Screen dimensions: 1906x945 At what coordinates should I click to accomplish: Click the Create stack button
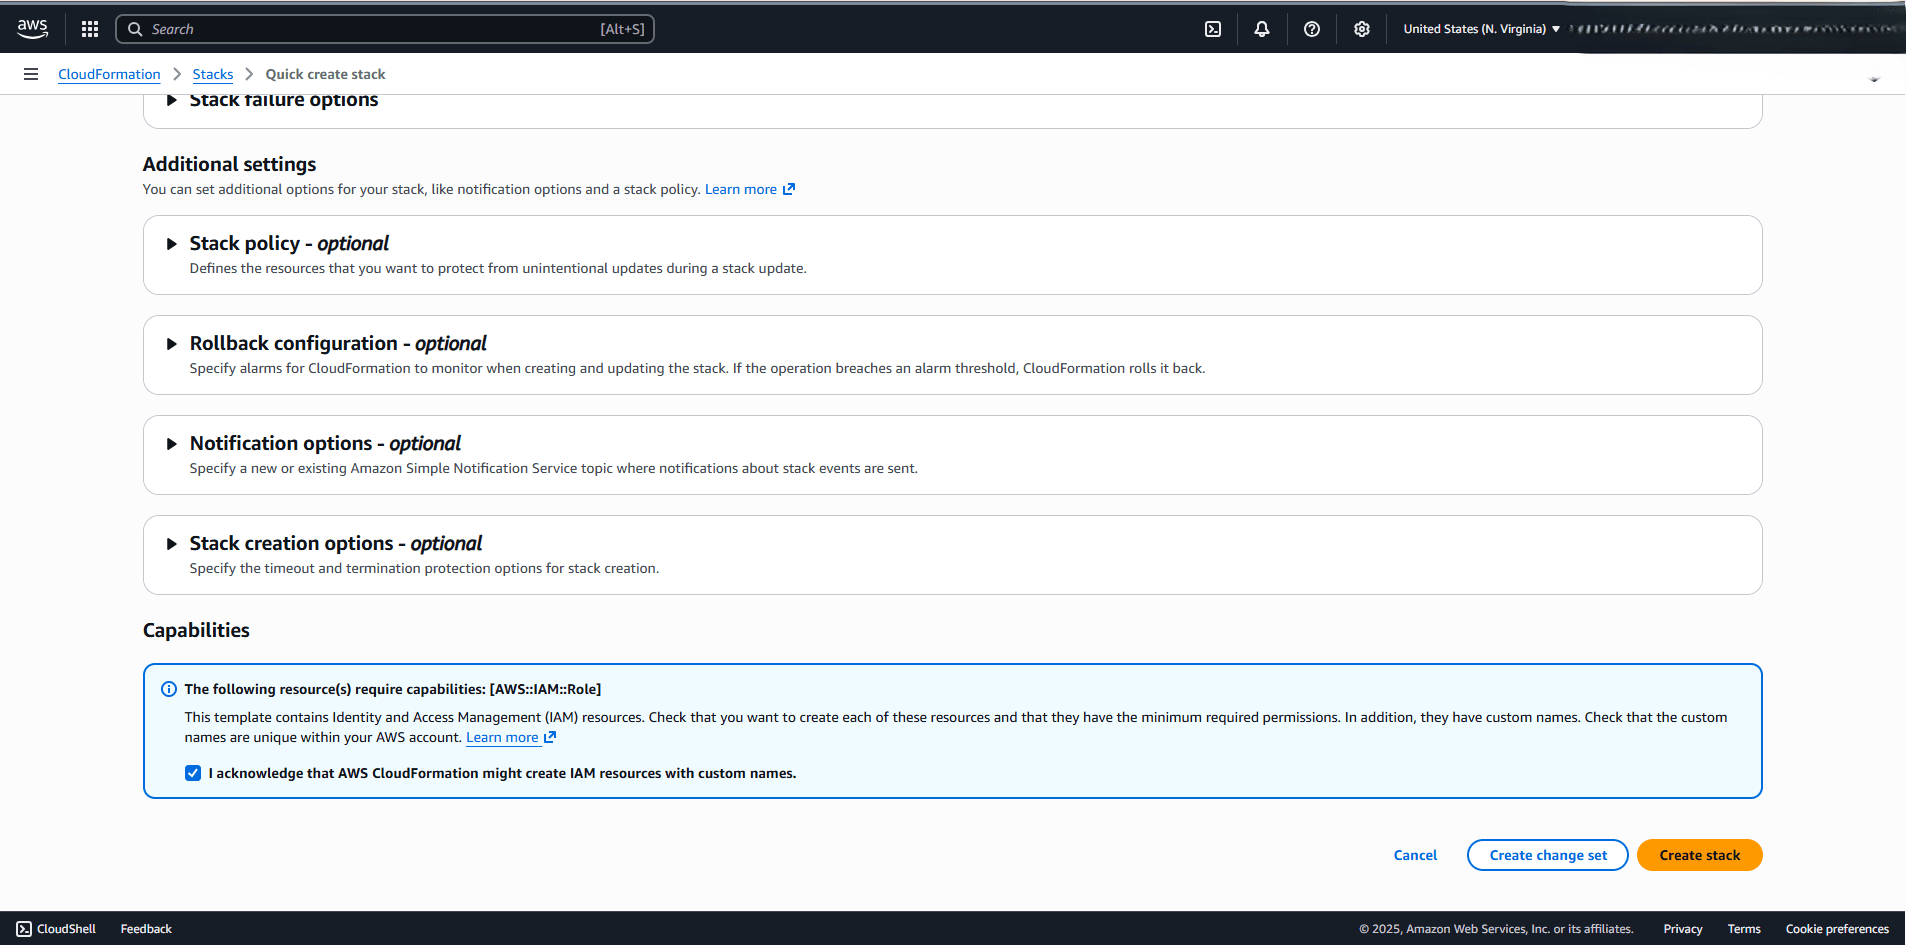click(1698, 855)
